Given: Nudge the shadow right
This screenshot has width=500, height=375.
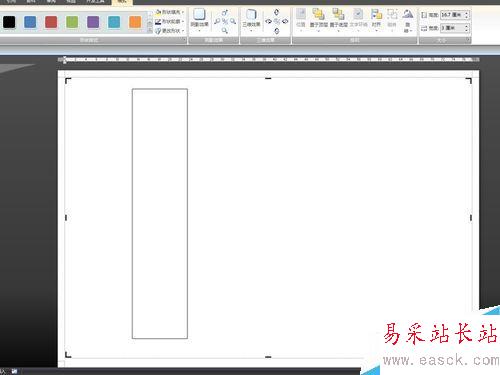Looking at the screenshot, I should (x=233, y=22).
